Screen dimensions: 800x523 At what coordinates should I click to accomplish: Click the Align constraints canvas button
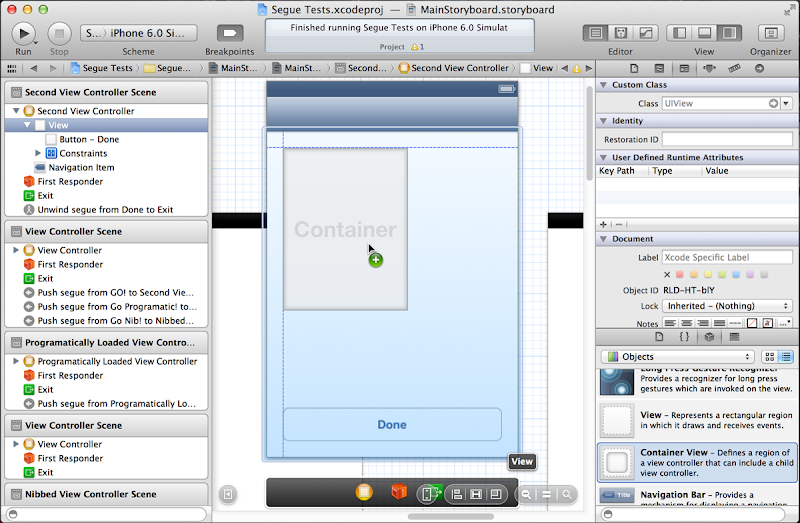(x=457, y=494)
